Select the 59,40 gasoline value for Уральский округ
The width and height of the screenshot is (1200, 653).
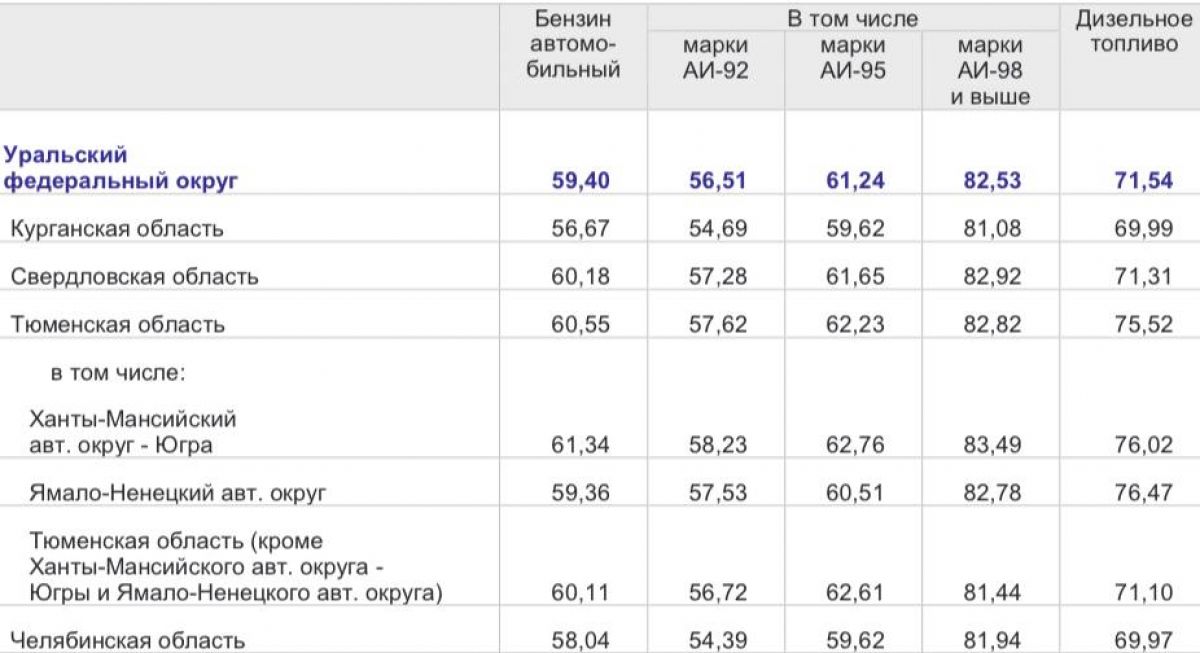point(580,181)
